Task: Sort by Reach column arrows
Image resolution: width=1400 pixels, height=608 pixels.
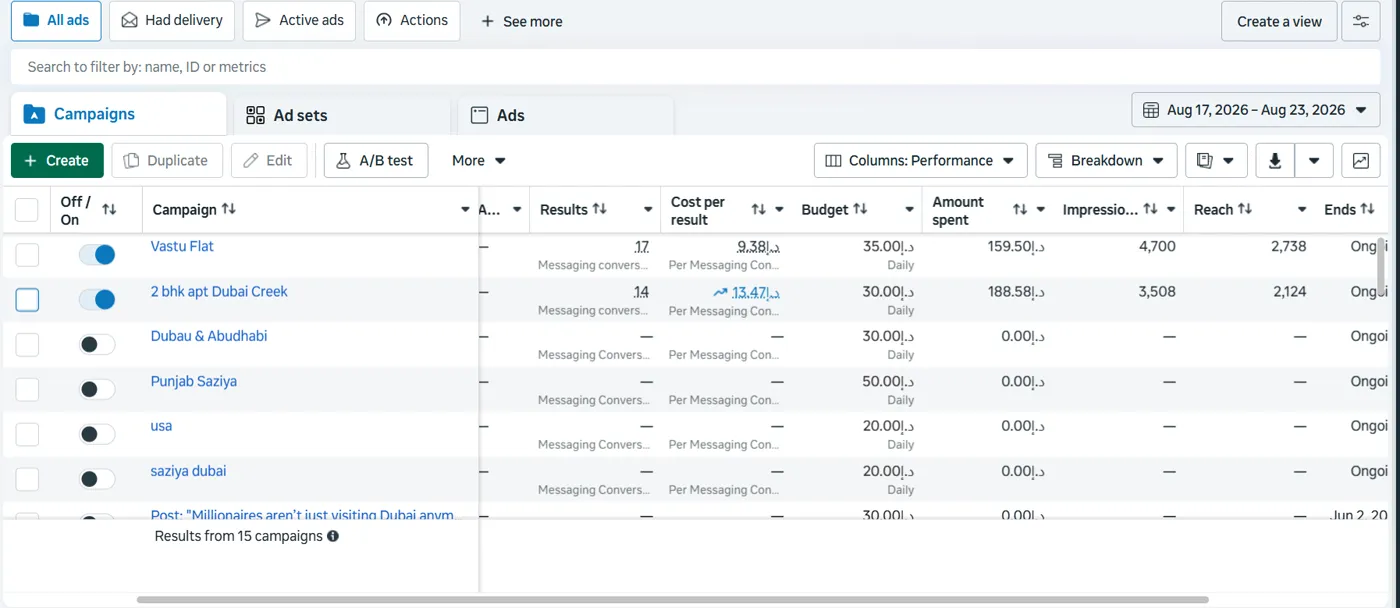Action: click(x=1245, y=209)
